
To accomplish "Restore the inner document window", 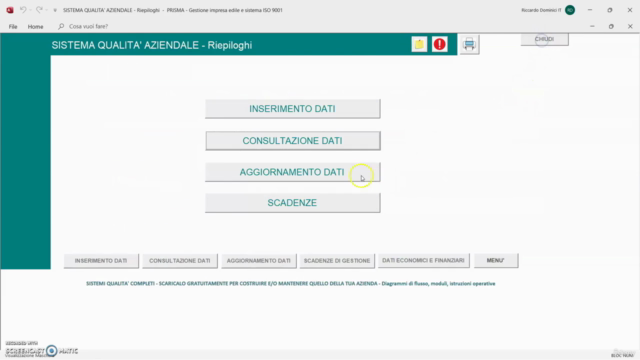I will pyautogui.click(x=611, y=26).
